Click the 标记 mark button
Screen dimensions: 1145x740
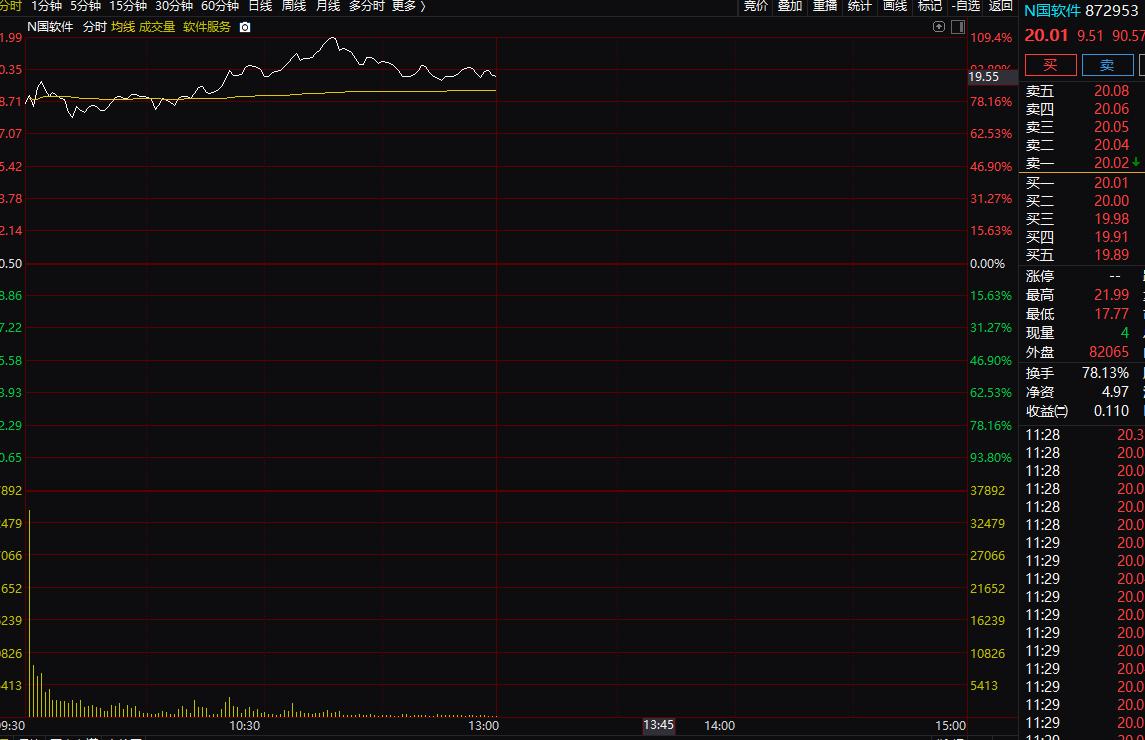click(x=930, y=6)
